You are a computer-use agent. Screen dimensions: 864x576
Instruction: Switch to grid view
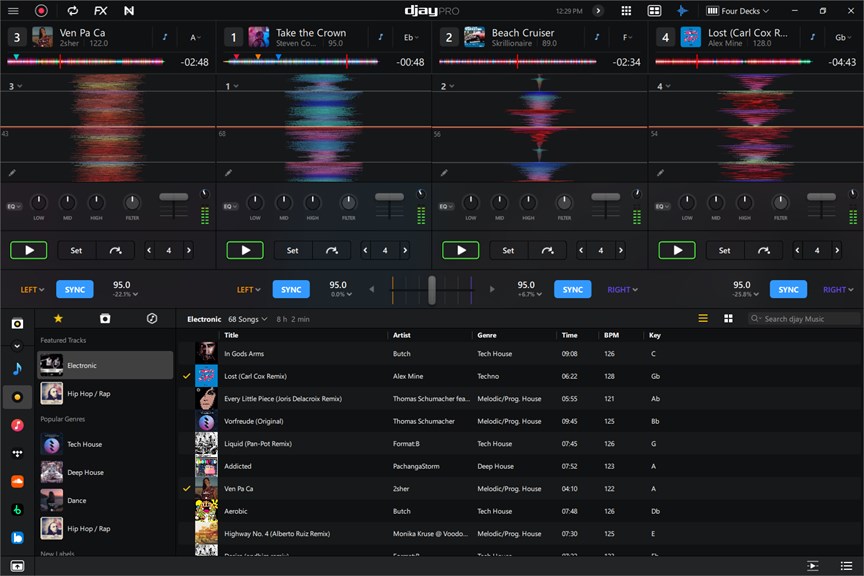(728, 319)
